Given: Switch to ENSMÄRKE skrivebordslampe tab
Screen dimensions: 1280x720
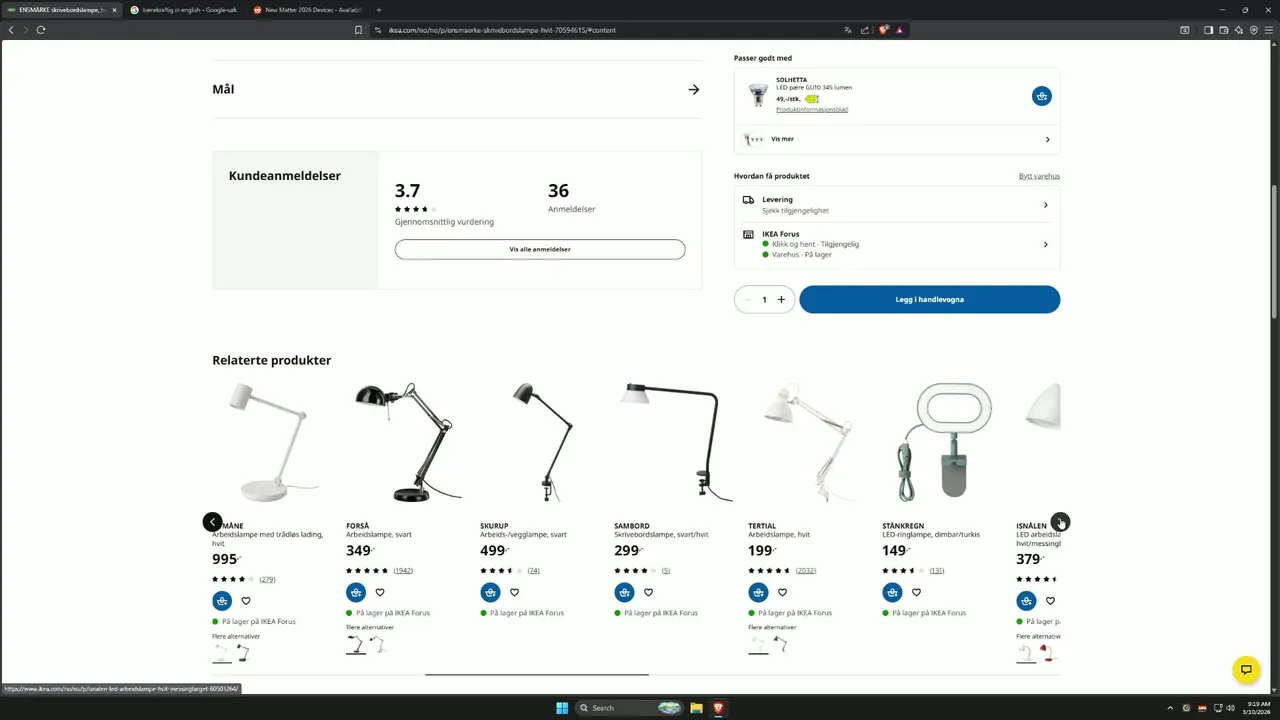Looking at the screenshot, I should coord(62,9).
